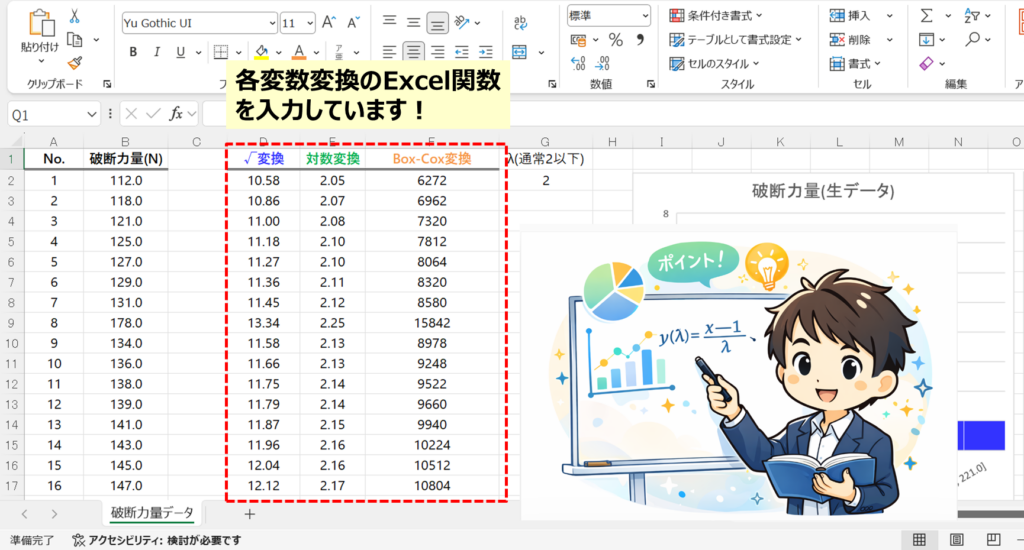Toggle center horizontal alignment

(414, 51)
